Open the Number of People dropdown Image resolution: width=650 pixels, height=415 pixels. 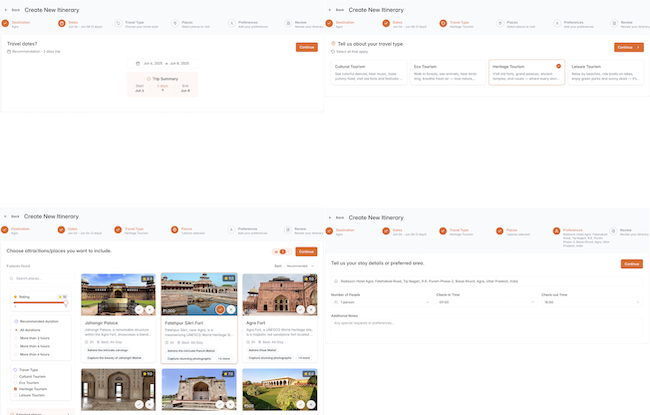pyautogui.click(x=381, y=302)
